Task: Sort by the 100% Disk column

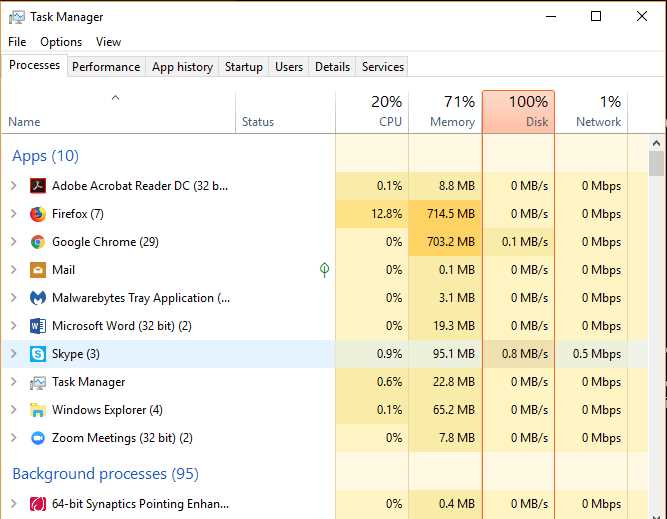Action: (519, 112)
